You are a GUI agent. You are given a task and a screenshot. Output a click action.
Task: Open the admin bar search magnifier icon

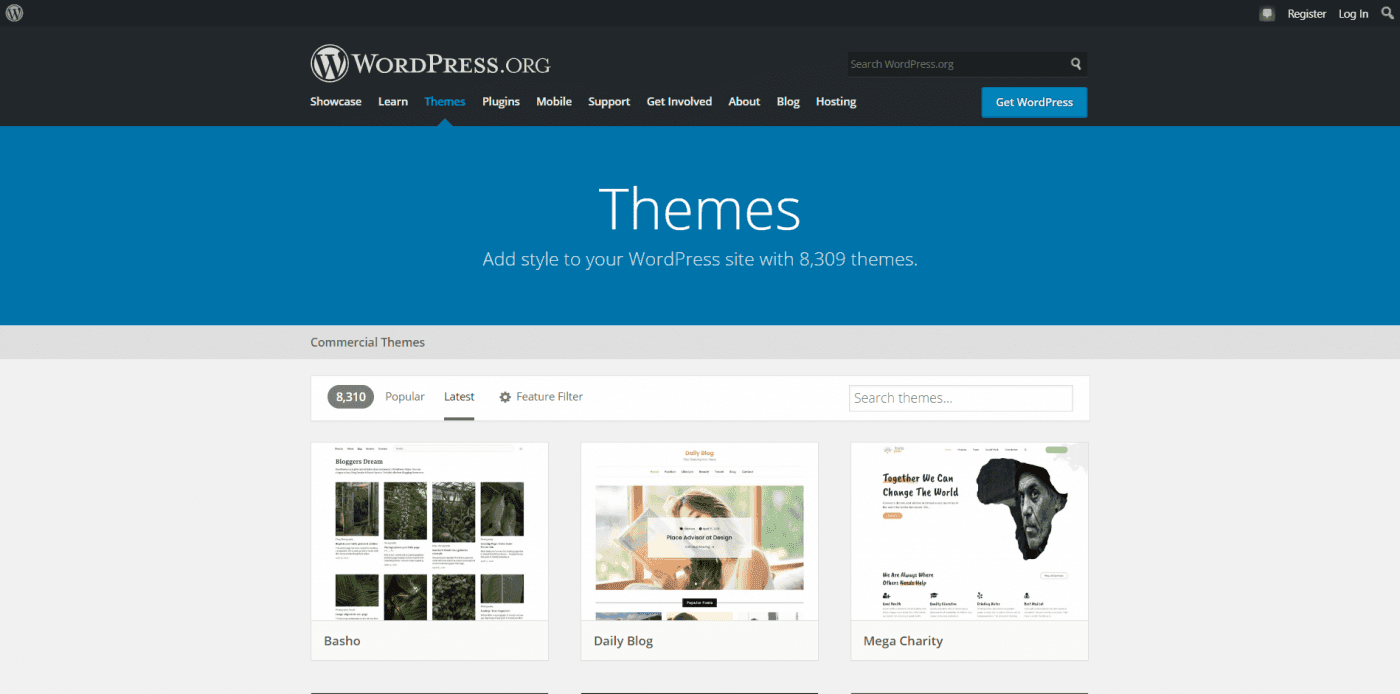tap(1387, 13)
